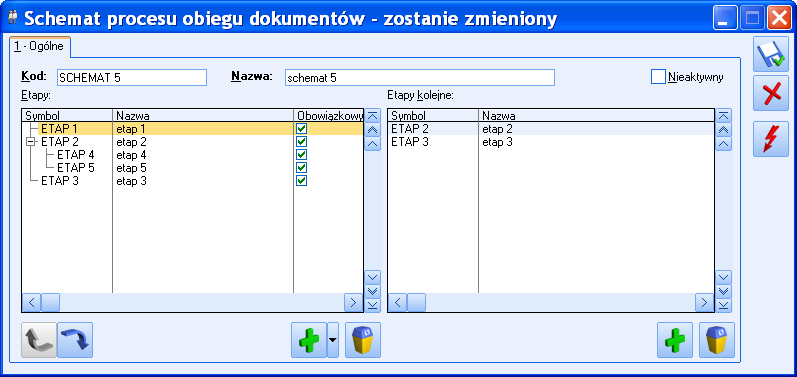Click the "etap 4" name cell in Etapy
797x377 pixels.
tap(203, 155)
